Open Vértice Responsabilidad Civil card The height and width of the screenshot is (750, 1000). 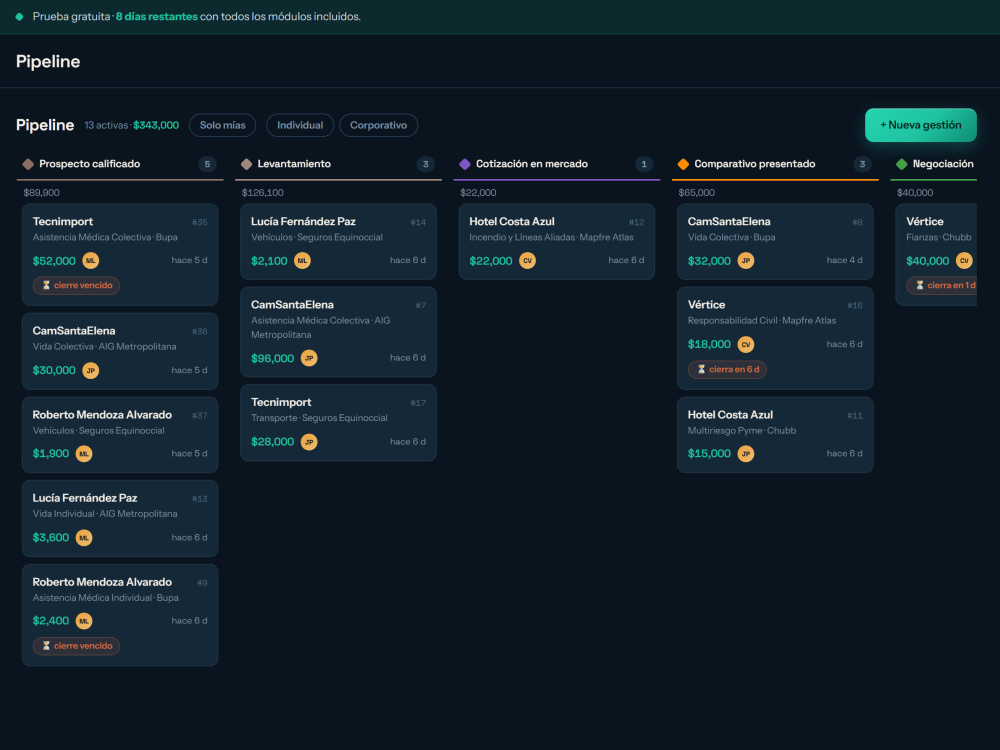[x=775, y=338]
